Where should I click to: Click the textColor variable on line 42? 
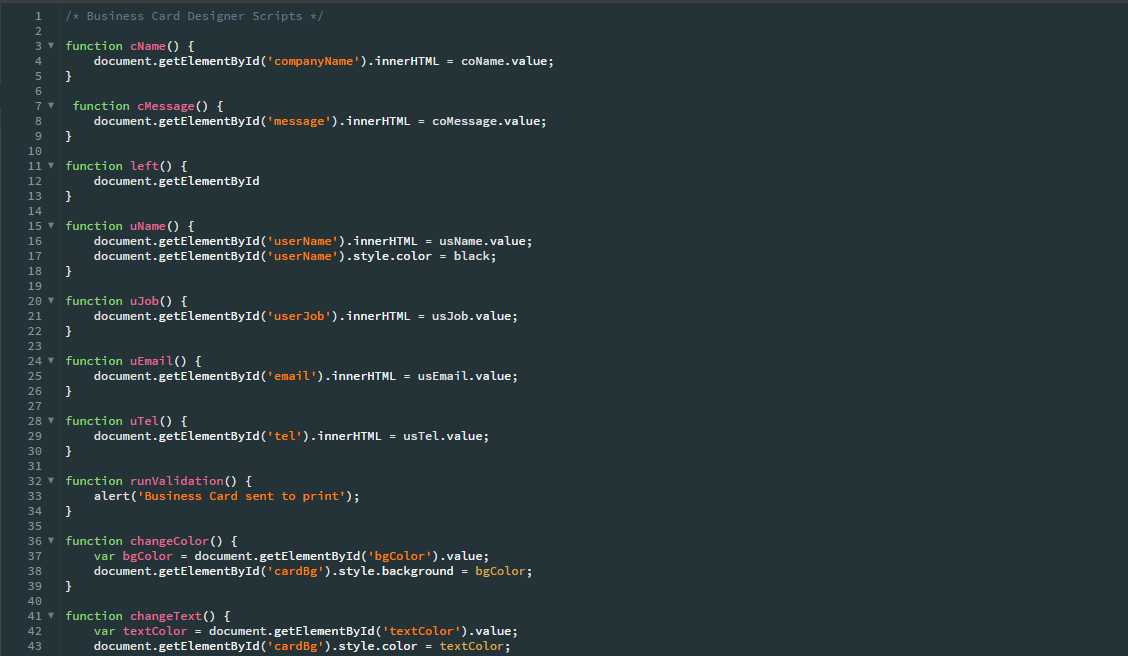coord(155,631)
